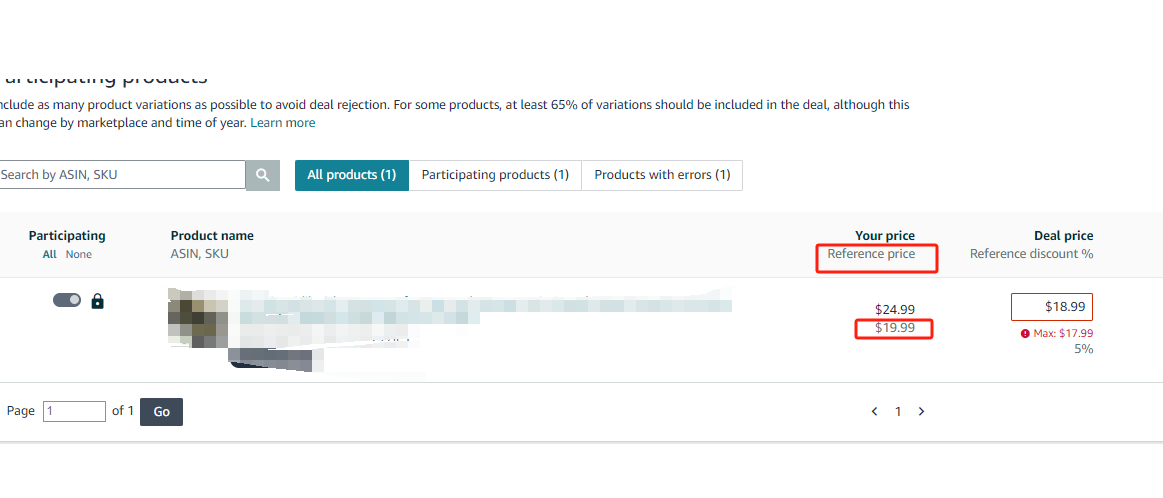Go to next page with right chevron
This screenshot has height=498, width=1163.
[x=921, y=411]
